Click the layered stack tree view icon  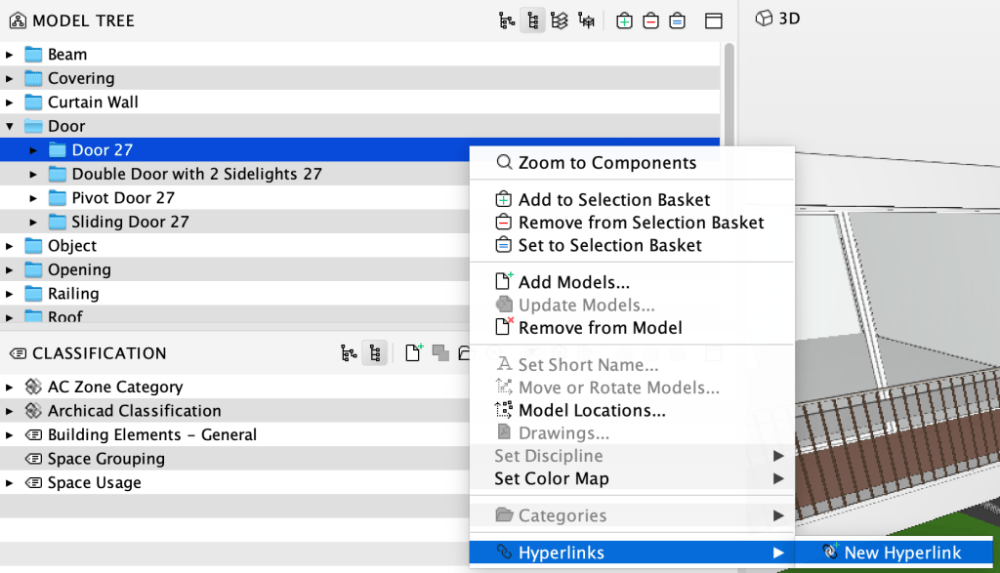559,21
